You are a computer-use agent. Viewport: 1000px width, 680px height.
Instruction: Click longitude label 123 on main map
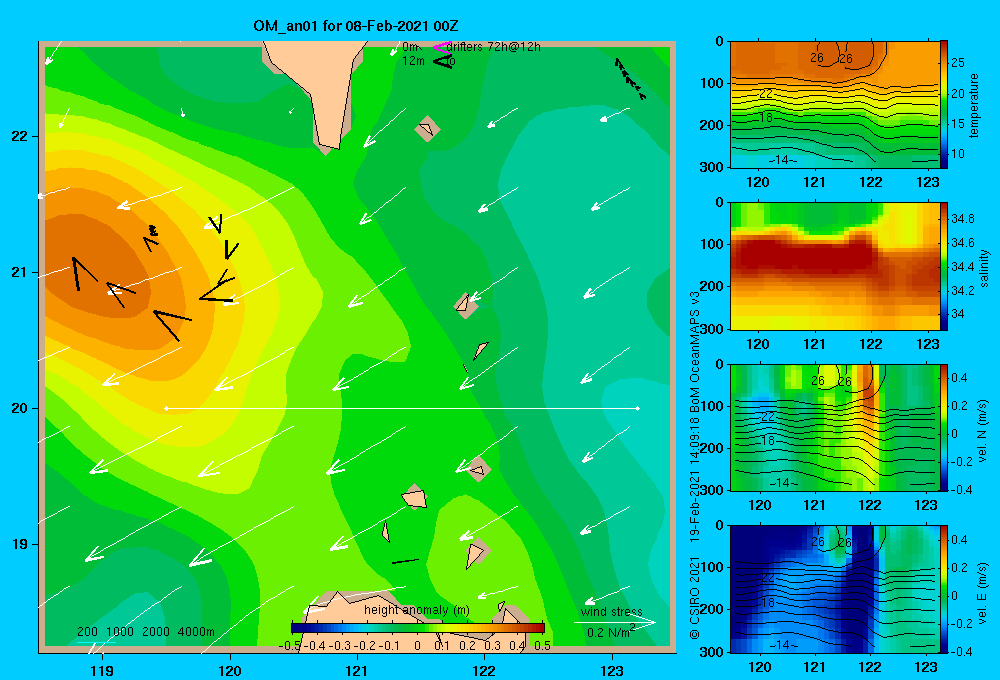click(x=612, y=670)
